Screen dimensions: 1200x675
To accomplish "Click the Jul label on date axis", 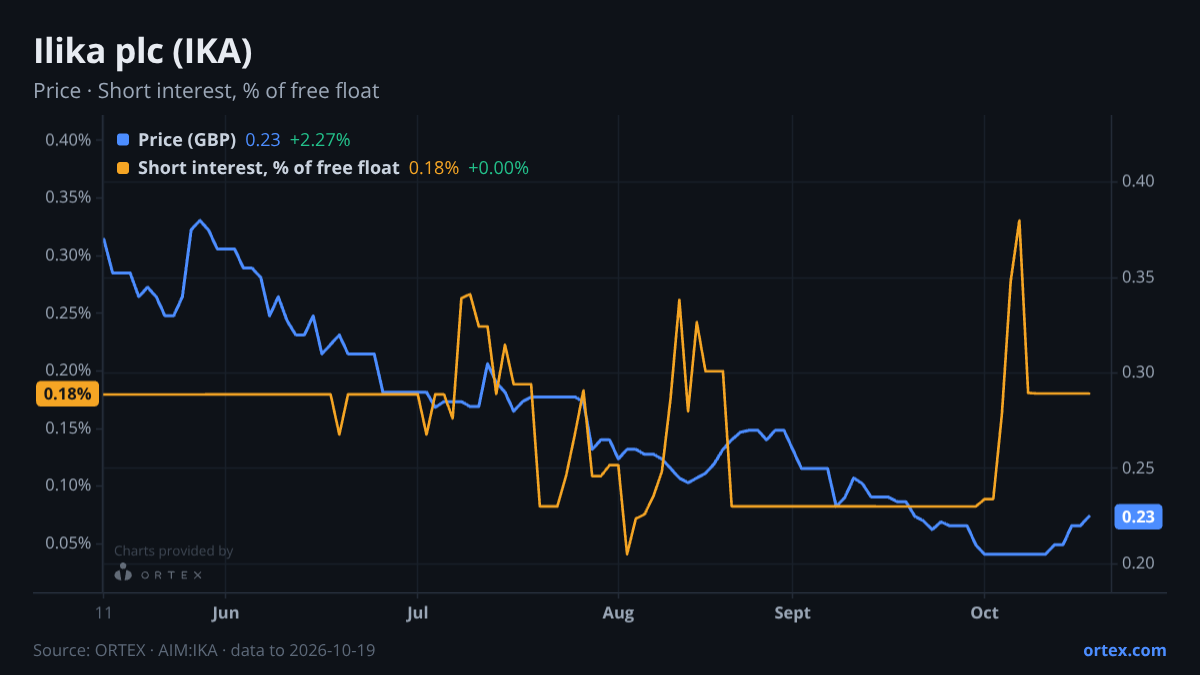I will (x=418, y=613).
